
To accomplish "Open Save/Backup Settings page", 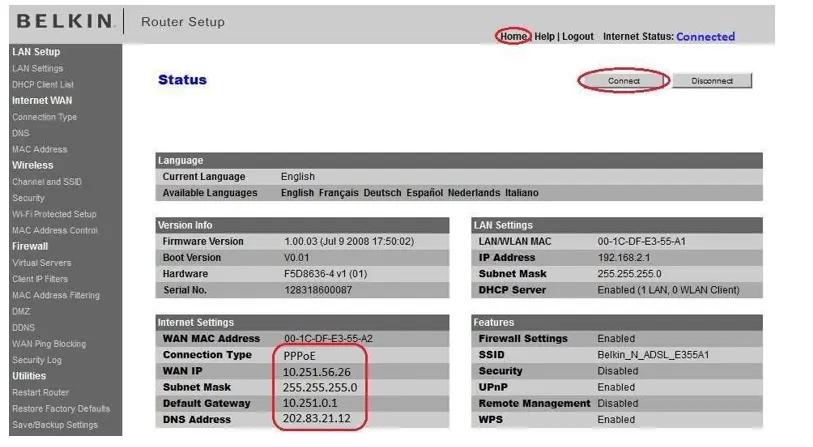I will coord(54,425).
